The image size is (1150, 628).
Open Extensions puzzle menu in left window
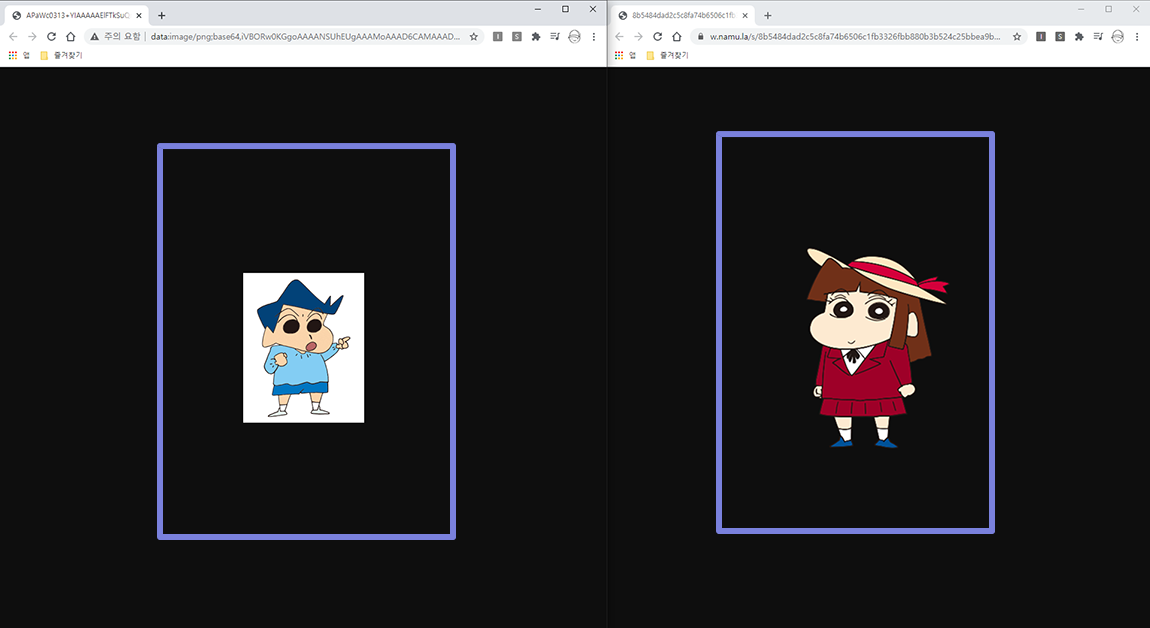536,37
